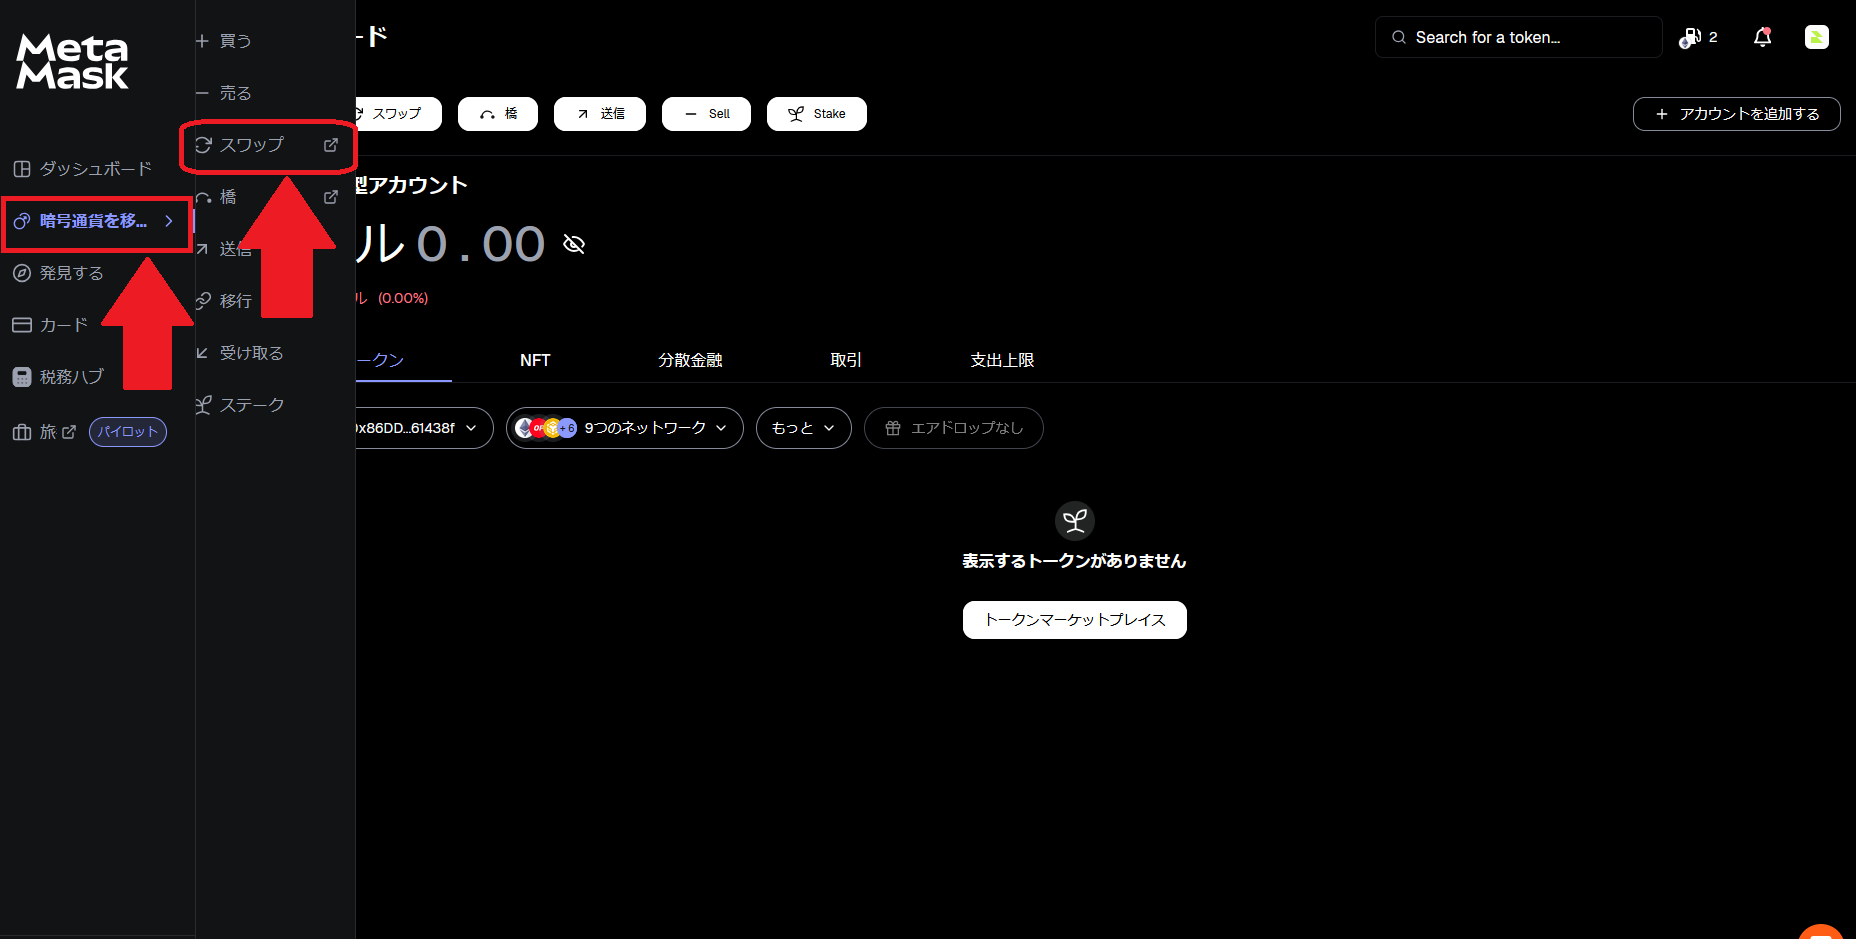The height and width of the screenshot is (939, 1856).
Task: Select ステーク in the submenu
Action: 252,404
